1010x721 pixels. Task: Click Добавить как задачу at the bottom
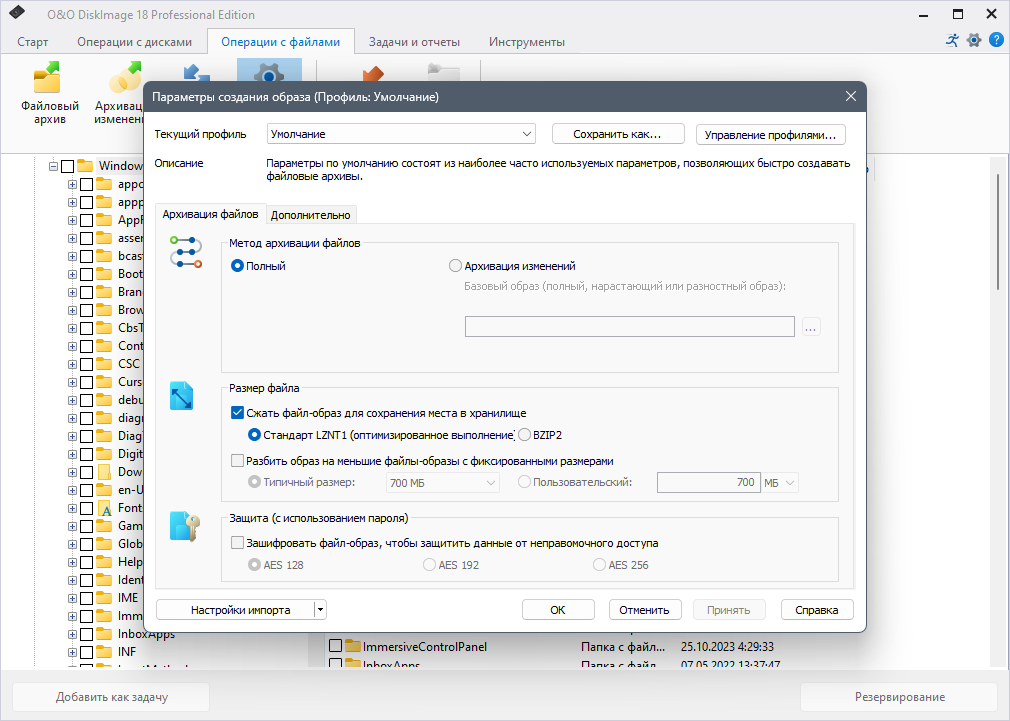111,697
